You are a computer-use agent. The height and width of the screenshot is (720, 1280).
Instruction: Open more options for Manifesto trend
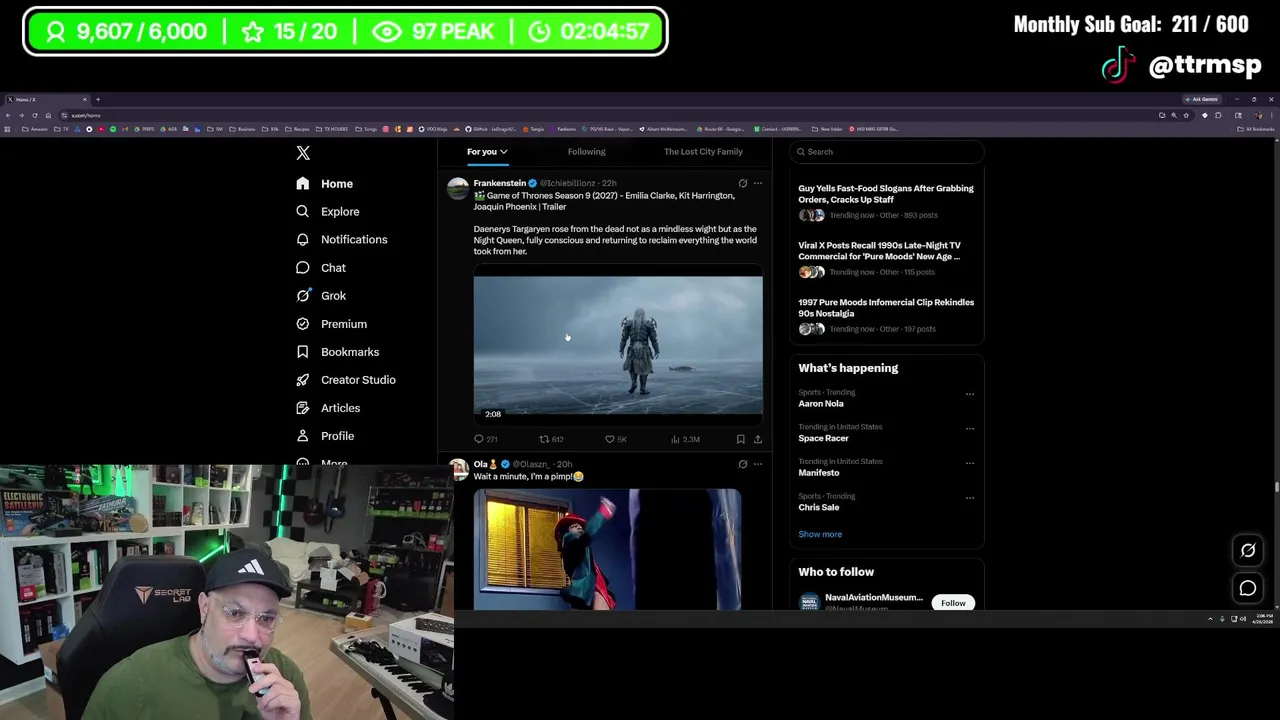[969, 463]
